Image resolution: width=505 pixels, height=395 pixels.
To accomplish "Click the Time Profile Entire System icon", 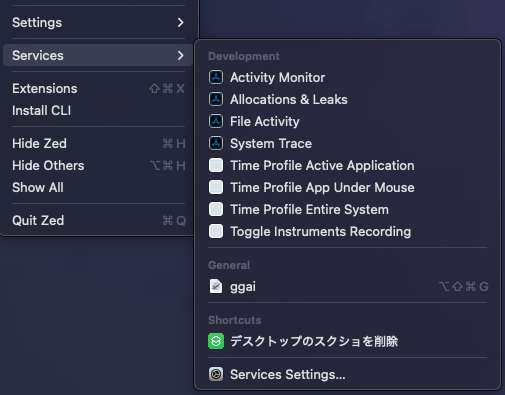I will coord(216,209).
